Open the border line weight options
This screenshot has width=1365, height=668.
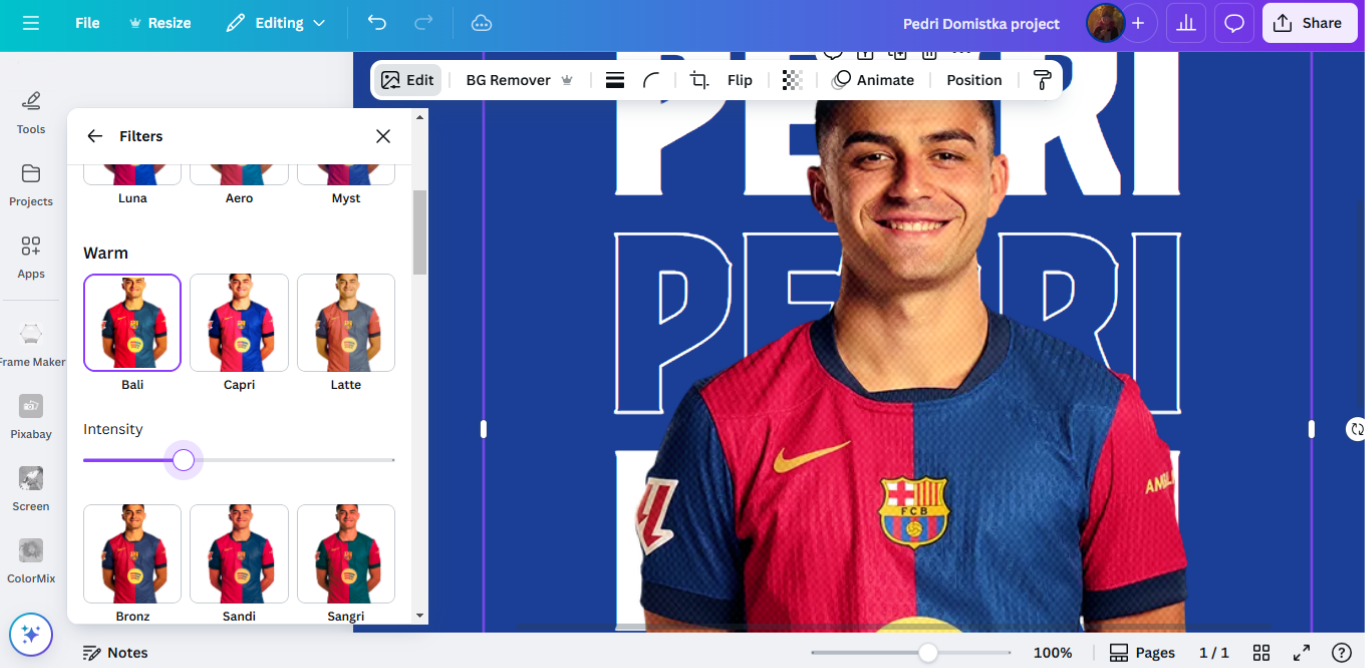(615, 80)
